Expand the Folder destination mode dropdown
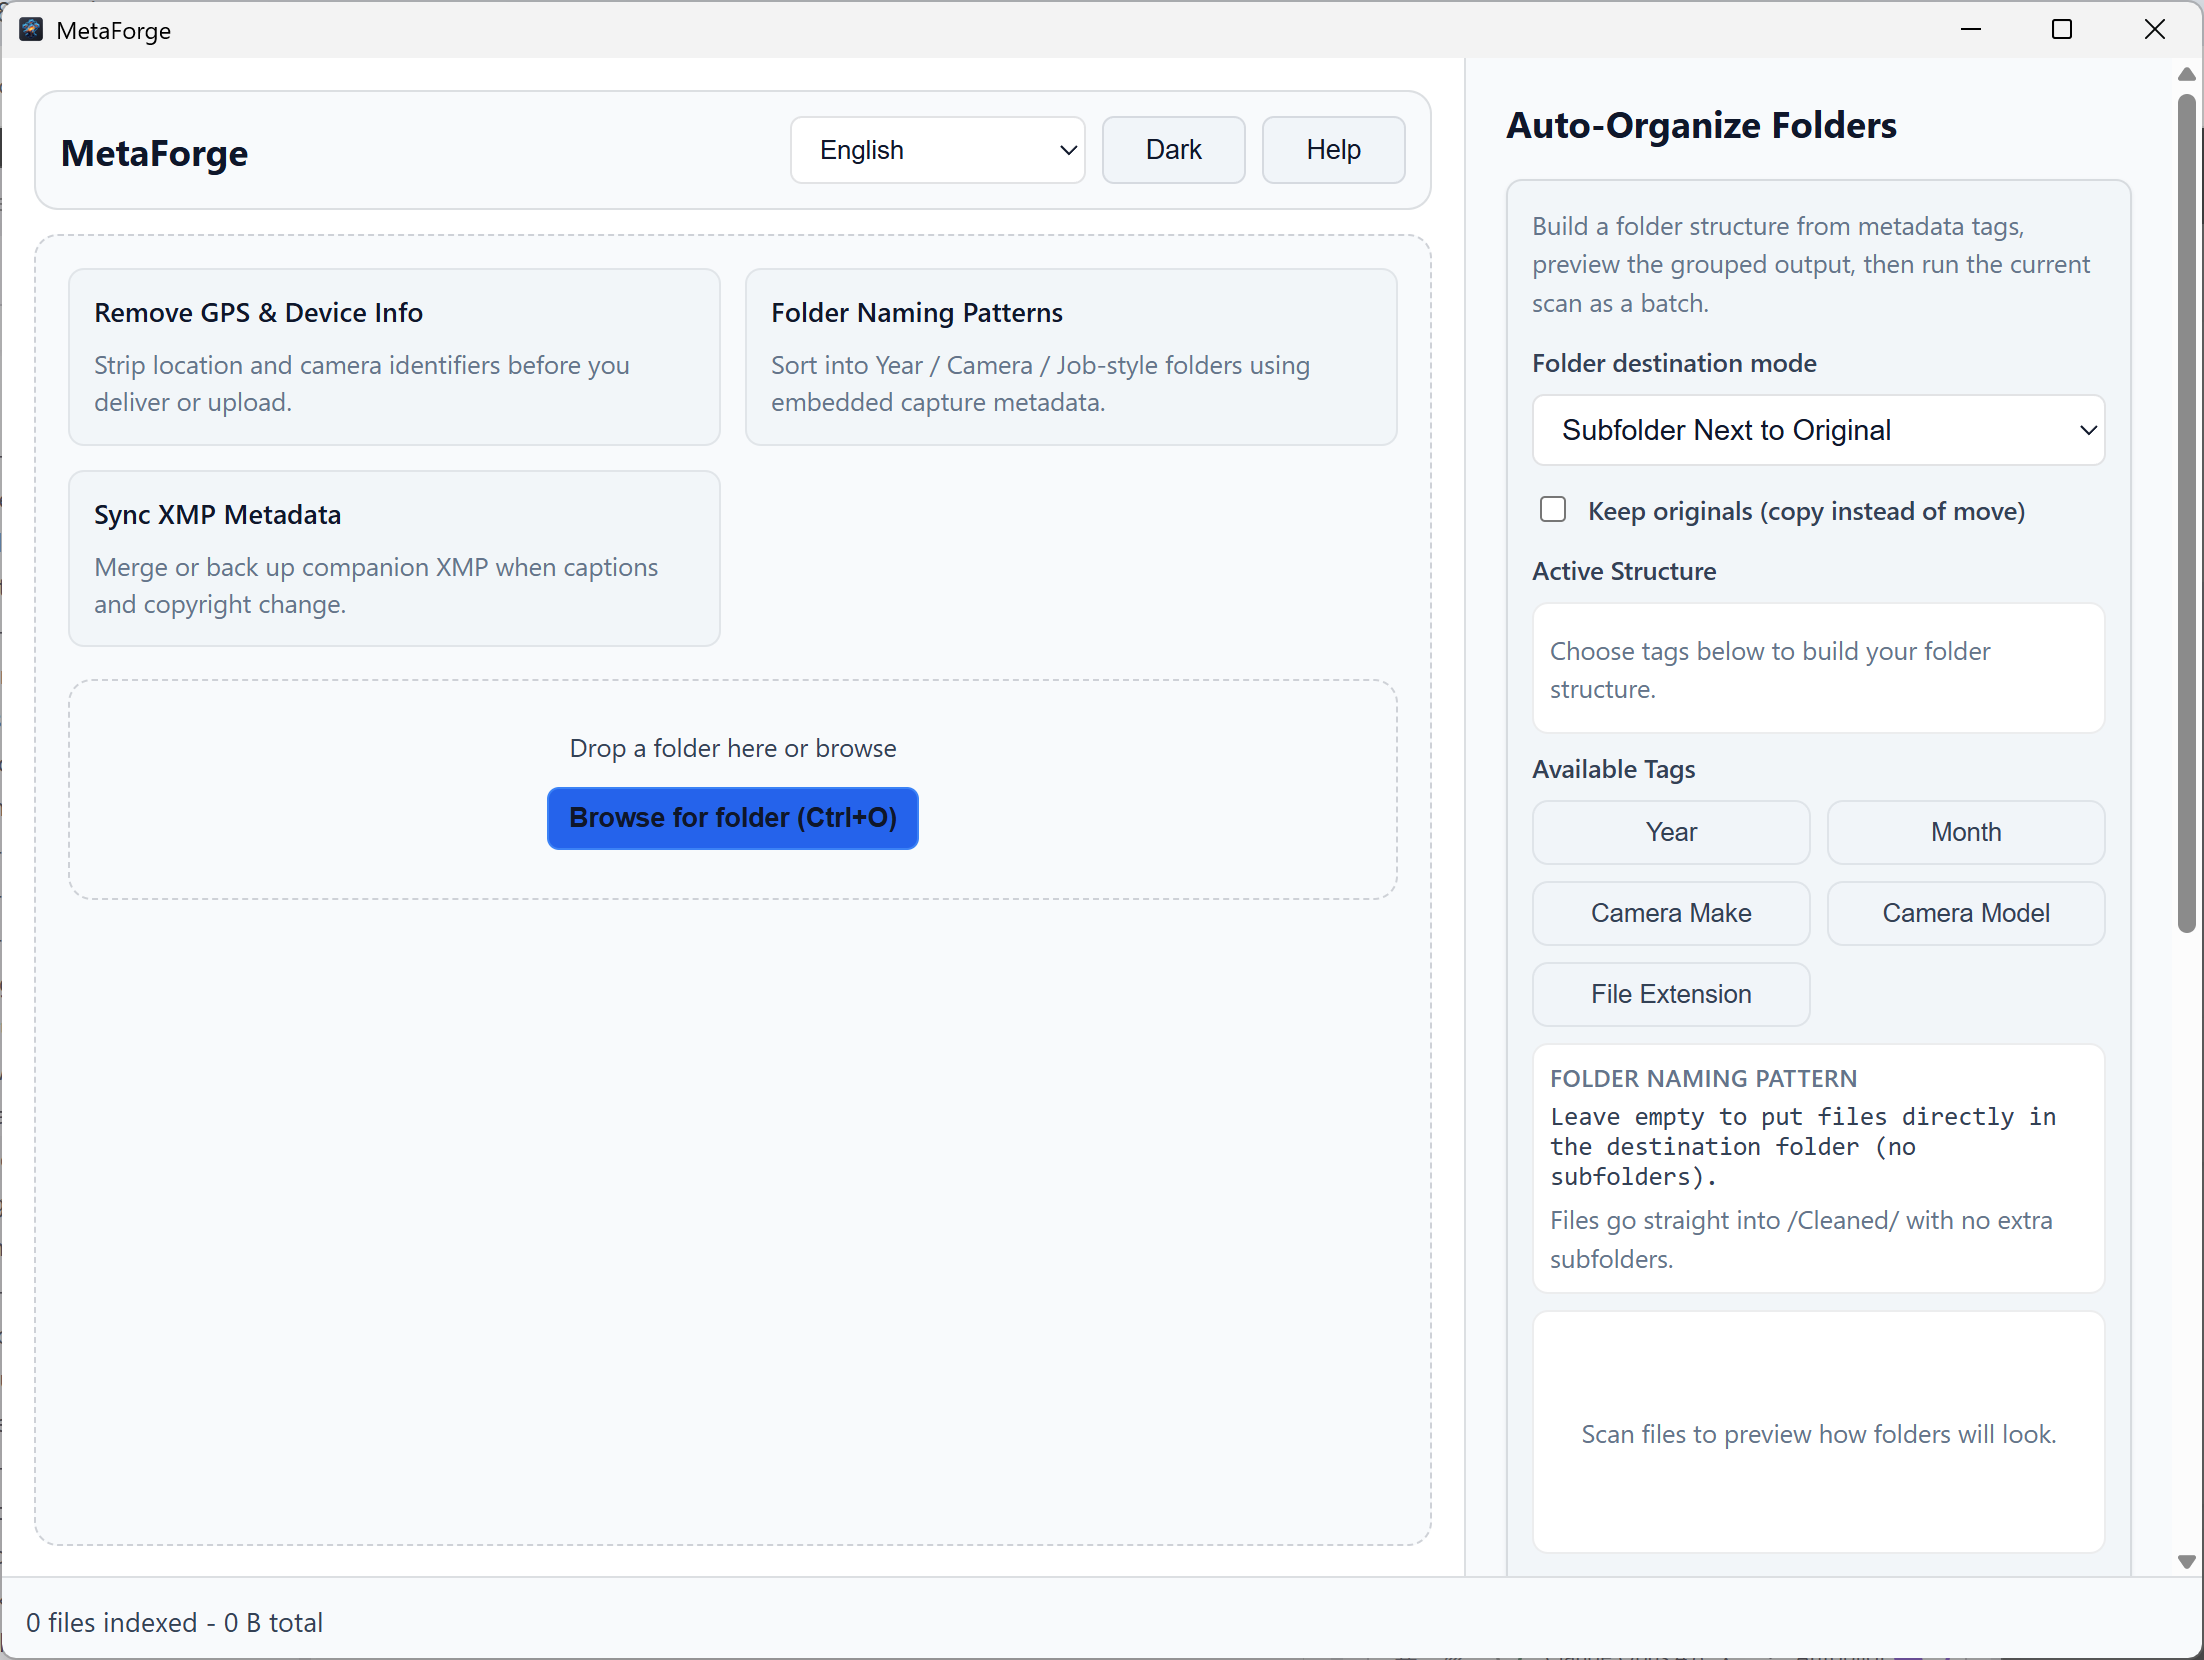Viewport: 2204px width, 1660px height. [1818, 430]
